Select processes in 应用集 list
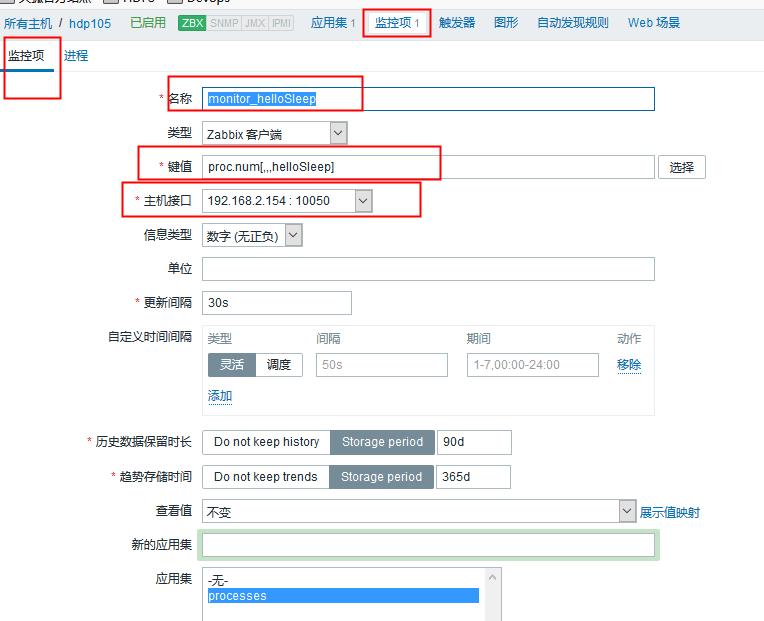This screenshot has width=764, height=621. tap(343, 596)
